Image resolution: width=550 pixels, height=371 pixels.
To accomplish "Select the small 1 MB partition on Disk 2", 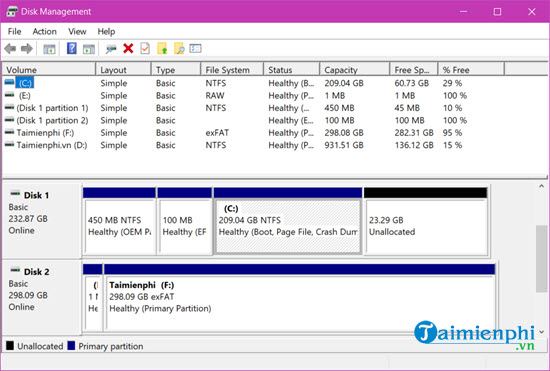I will (93, 298).
